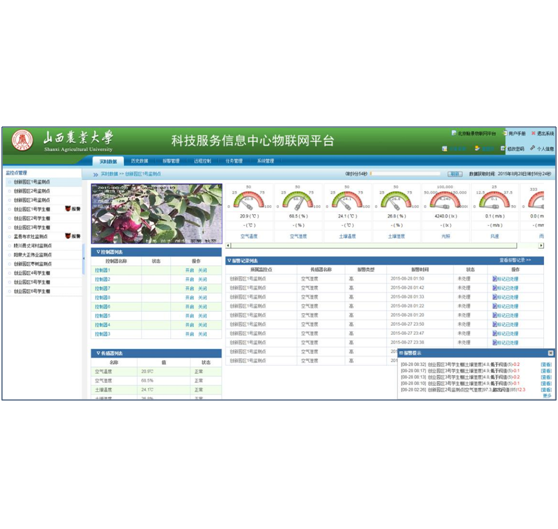558x529 pixels.
Task: Switch to the second navigation tab, 历史数据 (history data)
Action: [139, 161]
